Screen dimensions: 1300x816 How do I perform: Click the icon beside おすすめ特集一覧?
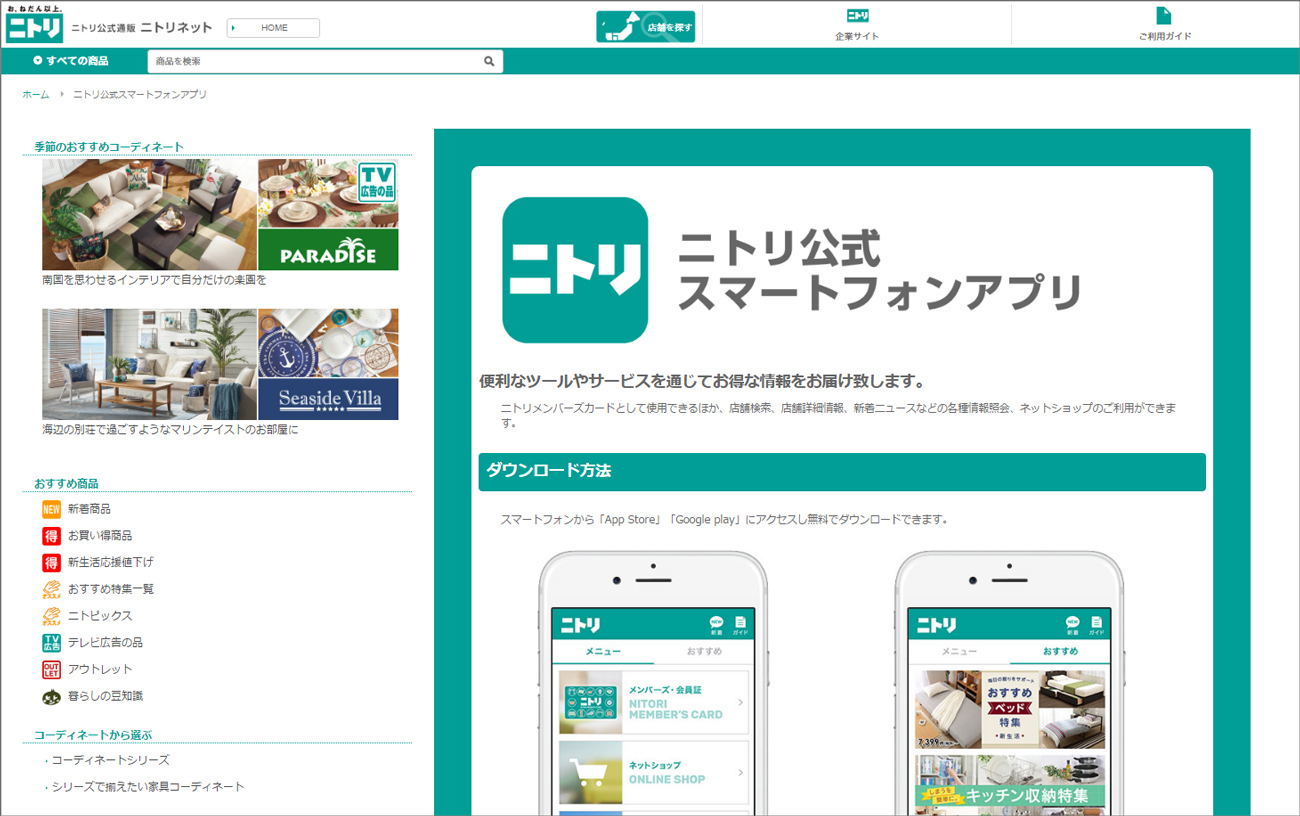[x=51, y=589]
